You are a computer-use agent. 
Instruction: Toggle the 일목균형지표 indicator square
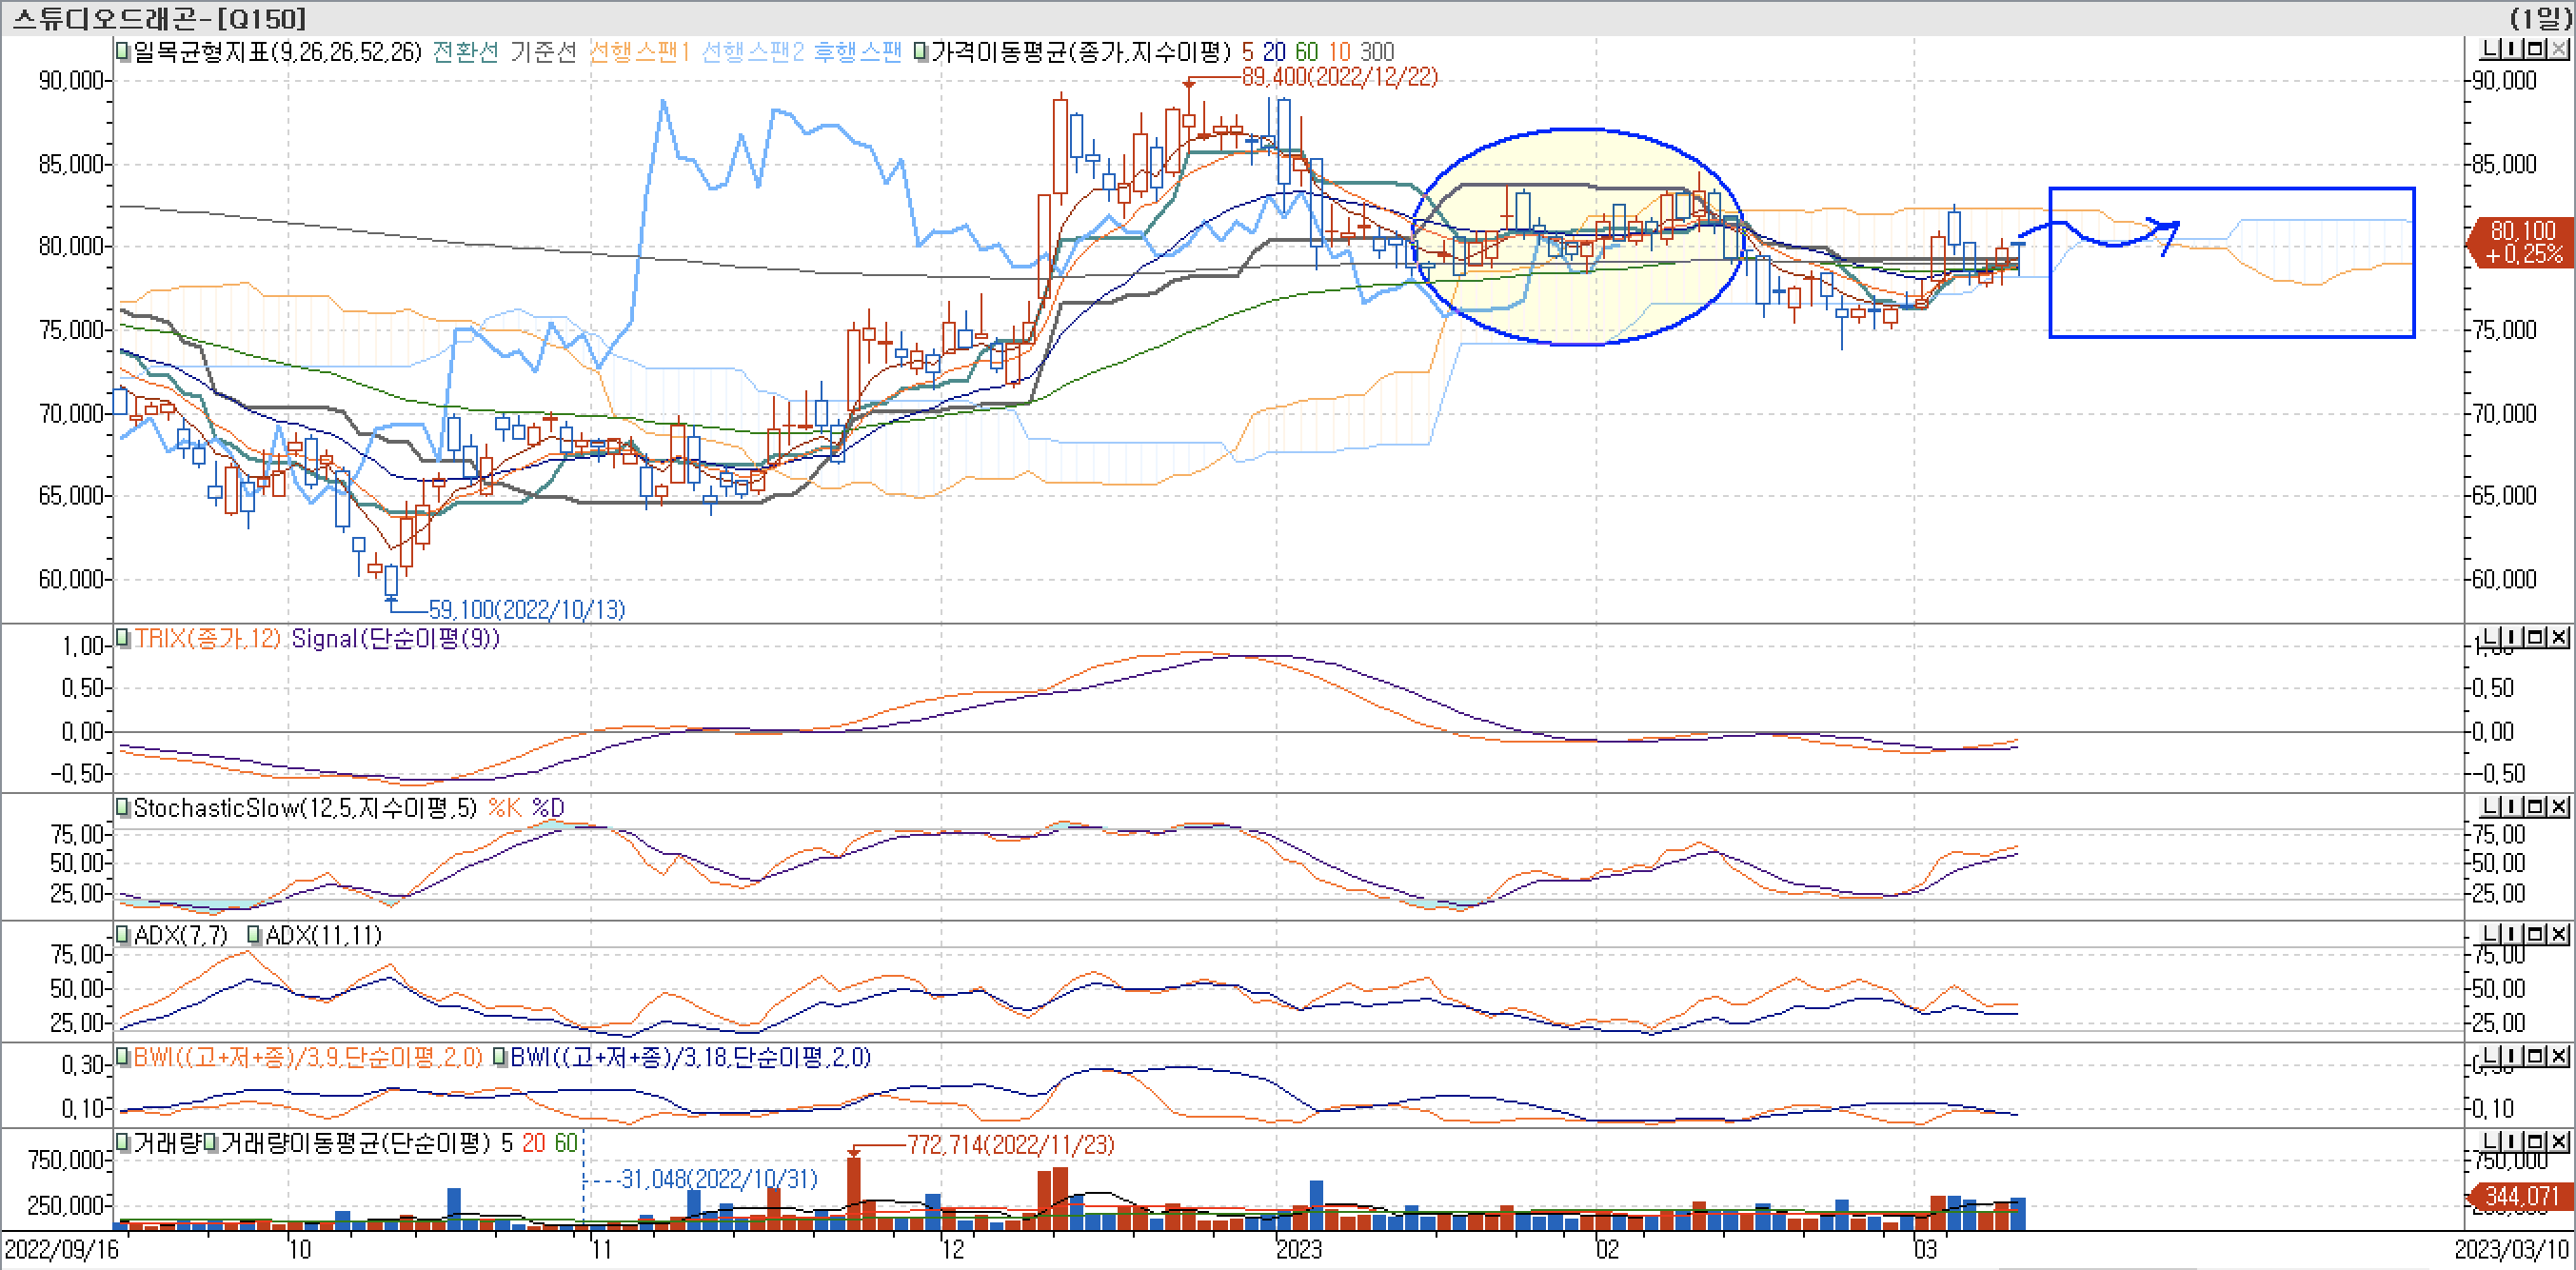pyautogui.click(x=123, y=51)
